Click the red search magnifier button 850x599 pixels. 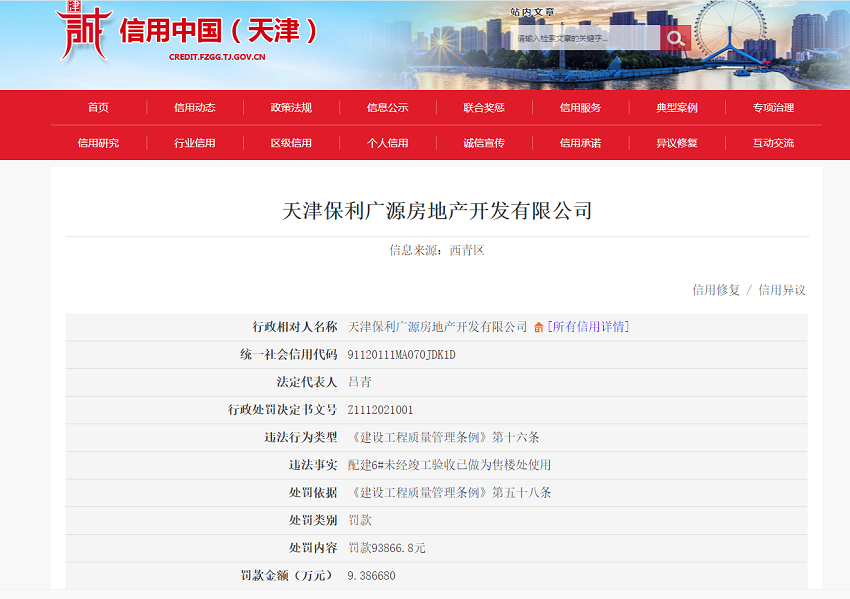click(675, 38)
